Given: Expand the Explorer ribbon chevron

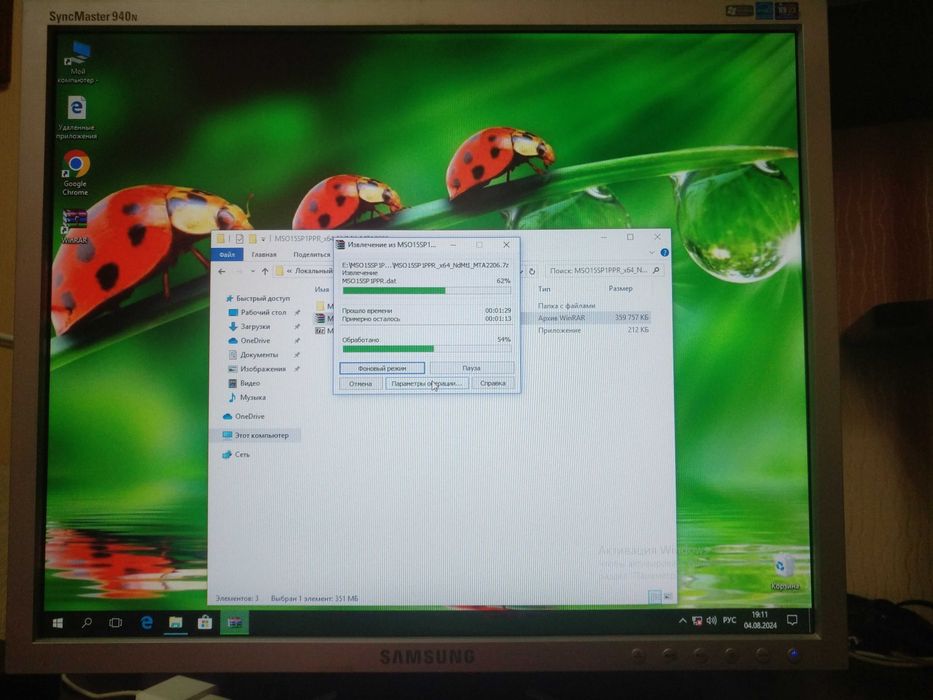Looking at the screenshot, I should (652, 252).
